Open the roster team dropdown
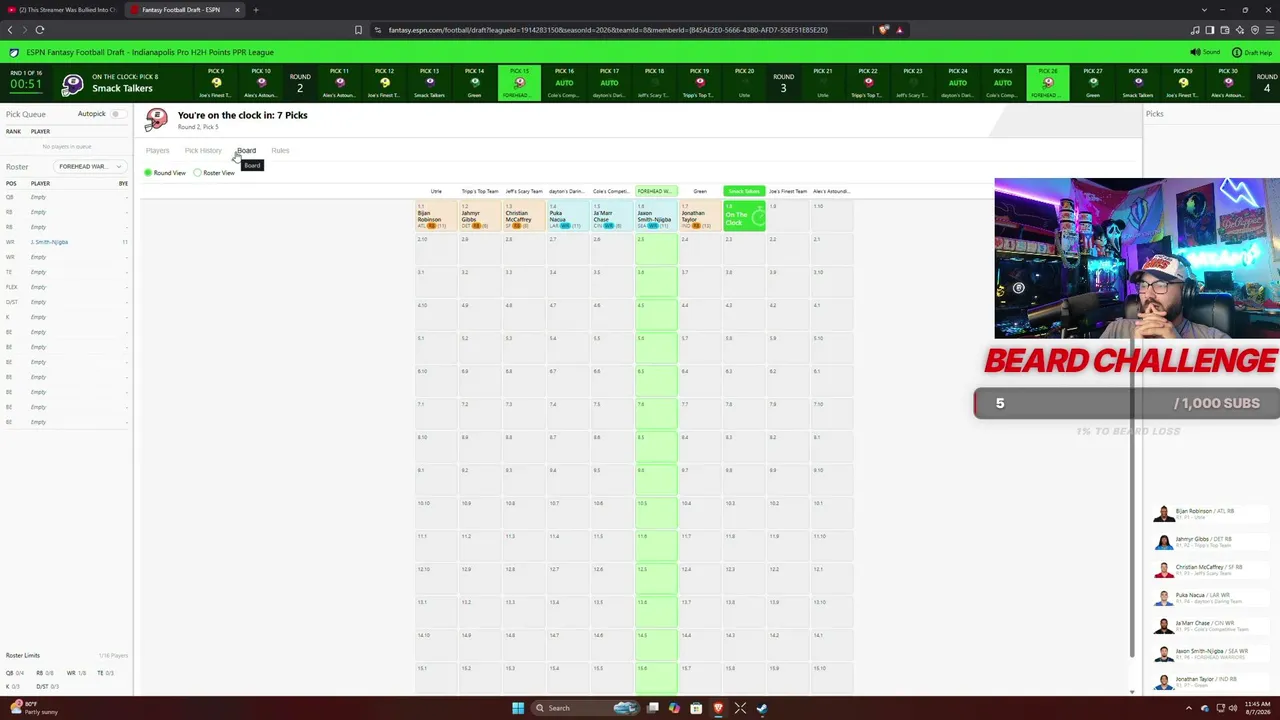The width and height of the screenshot is (1280, 720). tap(88, 166)
